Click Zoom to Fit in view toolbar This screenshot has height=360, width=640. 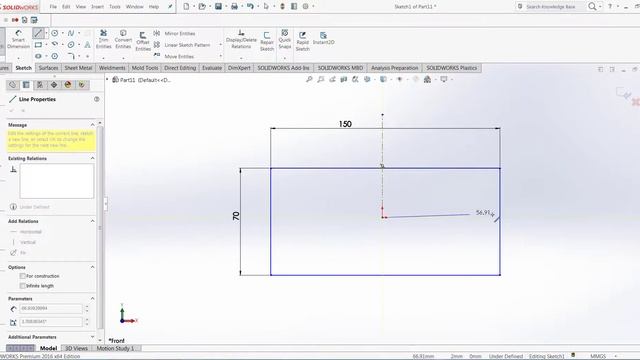coord(309,79)
